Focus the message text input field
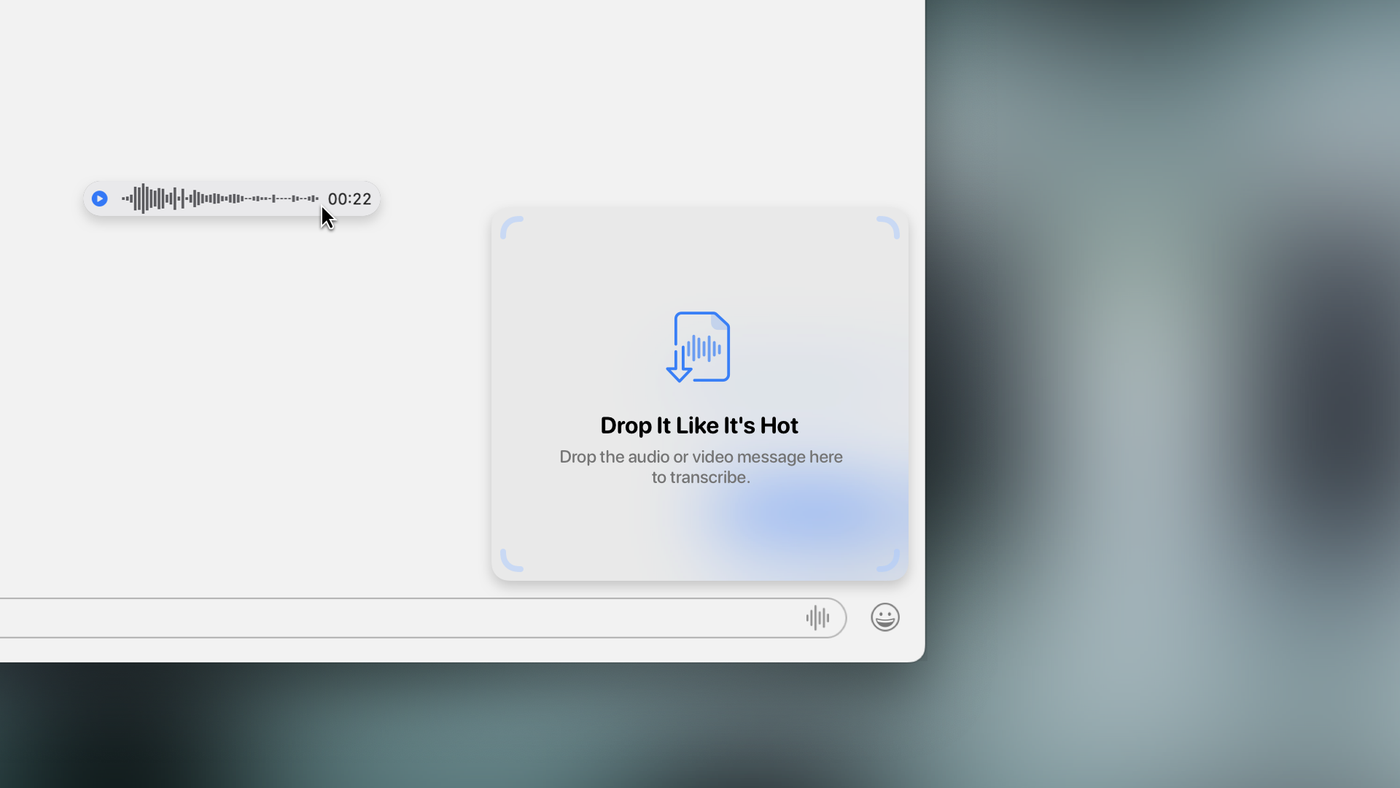The height and width of the screenshot is (788, 1400). coord(400,618)
